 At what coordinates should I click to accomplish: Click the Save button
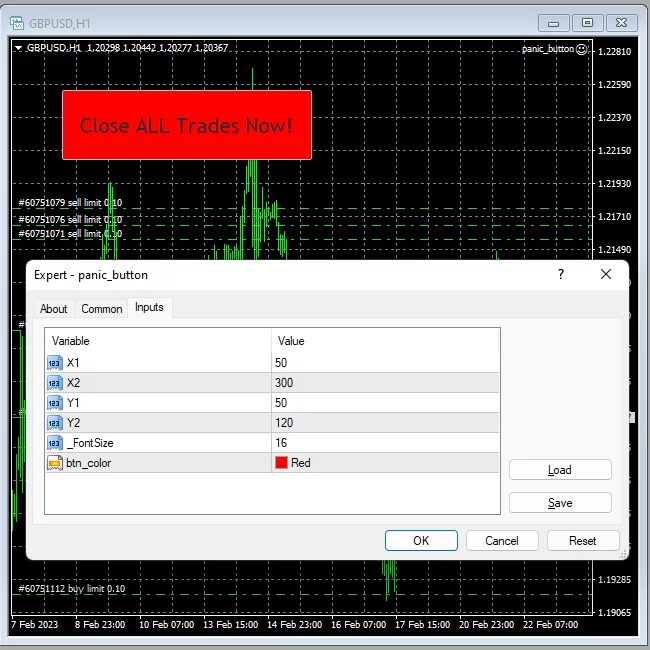click(x=560, y=503)
